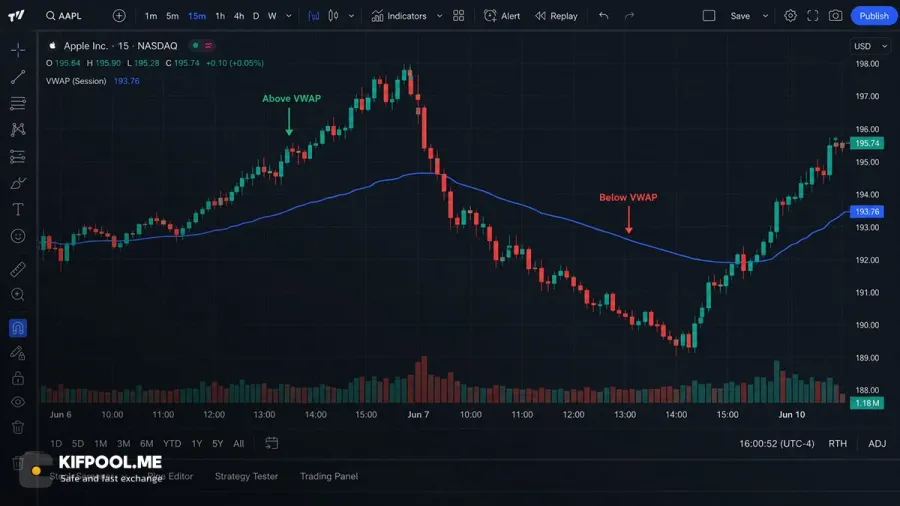The width and height of the screenshot is (900, 506).
Task: Select the ruler measure tool
Action: (18, 269)
